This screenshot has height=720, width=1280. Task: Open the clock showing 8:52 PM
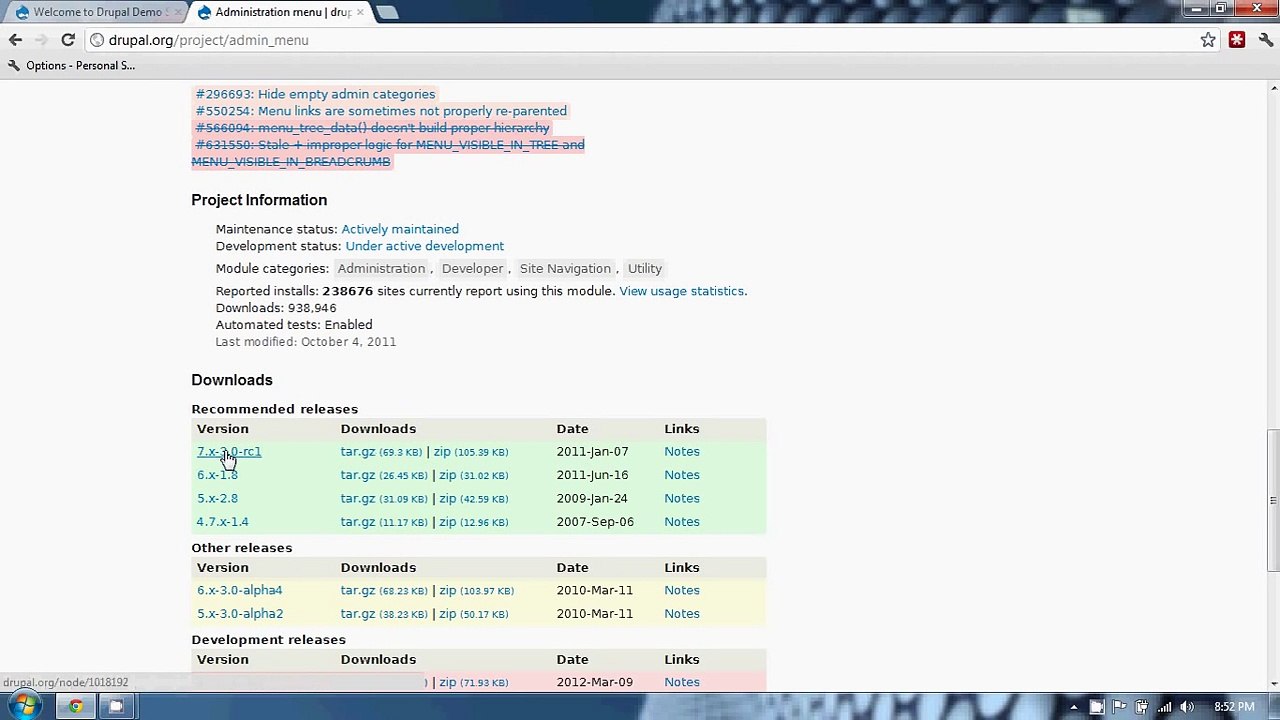1234,707
